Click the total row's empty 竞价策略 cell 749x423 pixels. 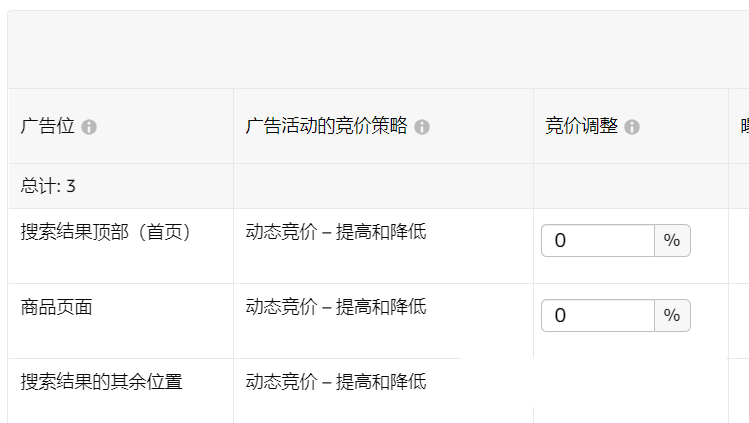click(383, 186)
